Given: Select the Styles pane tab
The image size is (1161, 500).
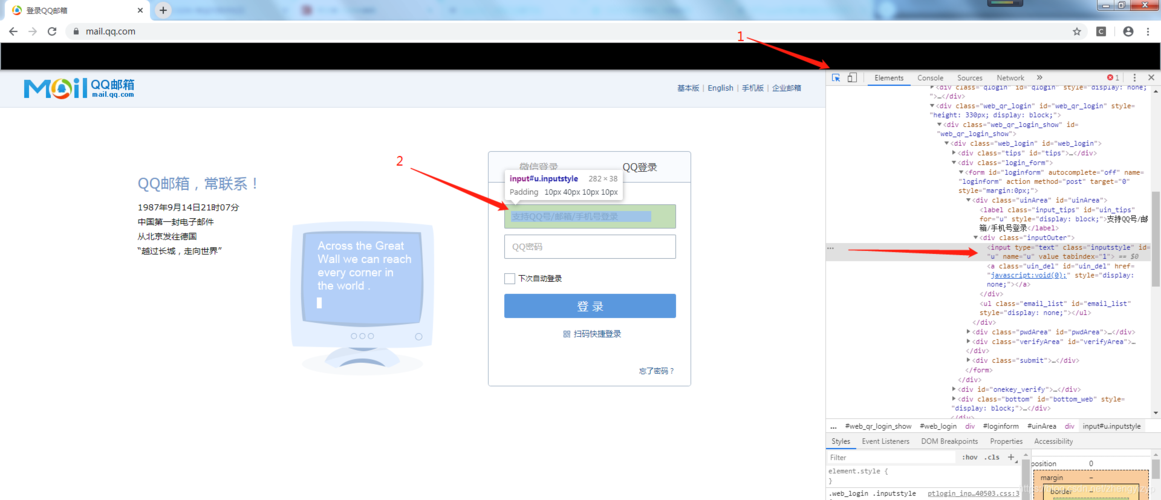Looking at the screenshot, I should [x=840, y=441].
